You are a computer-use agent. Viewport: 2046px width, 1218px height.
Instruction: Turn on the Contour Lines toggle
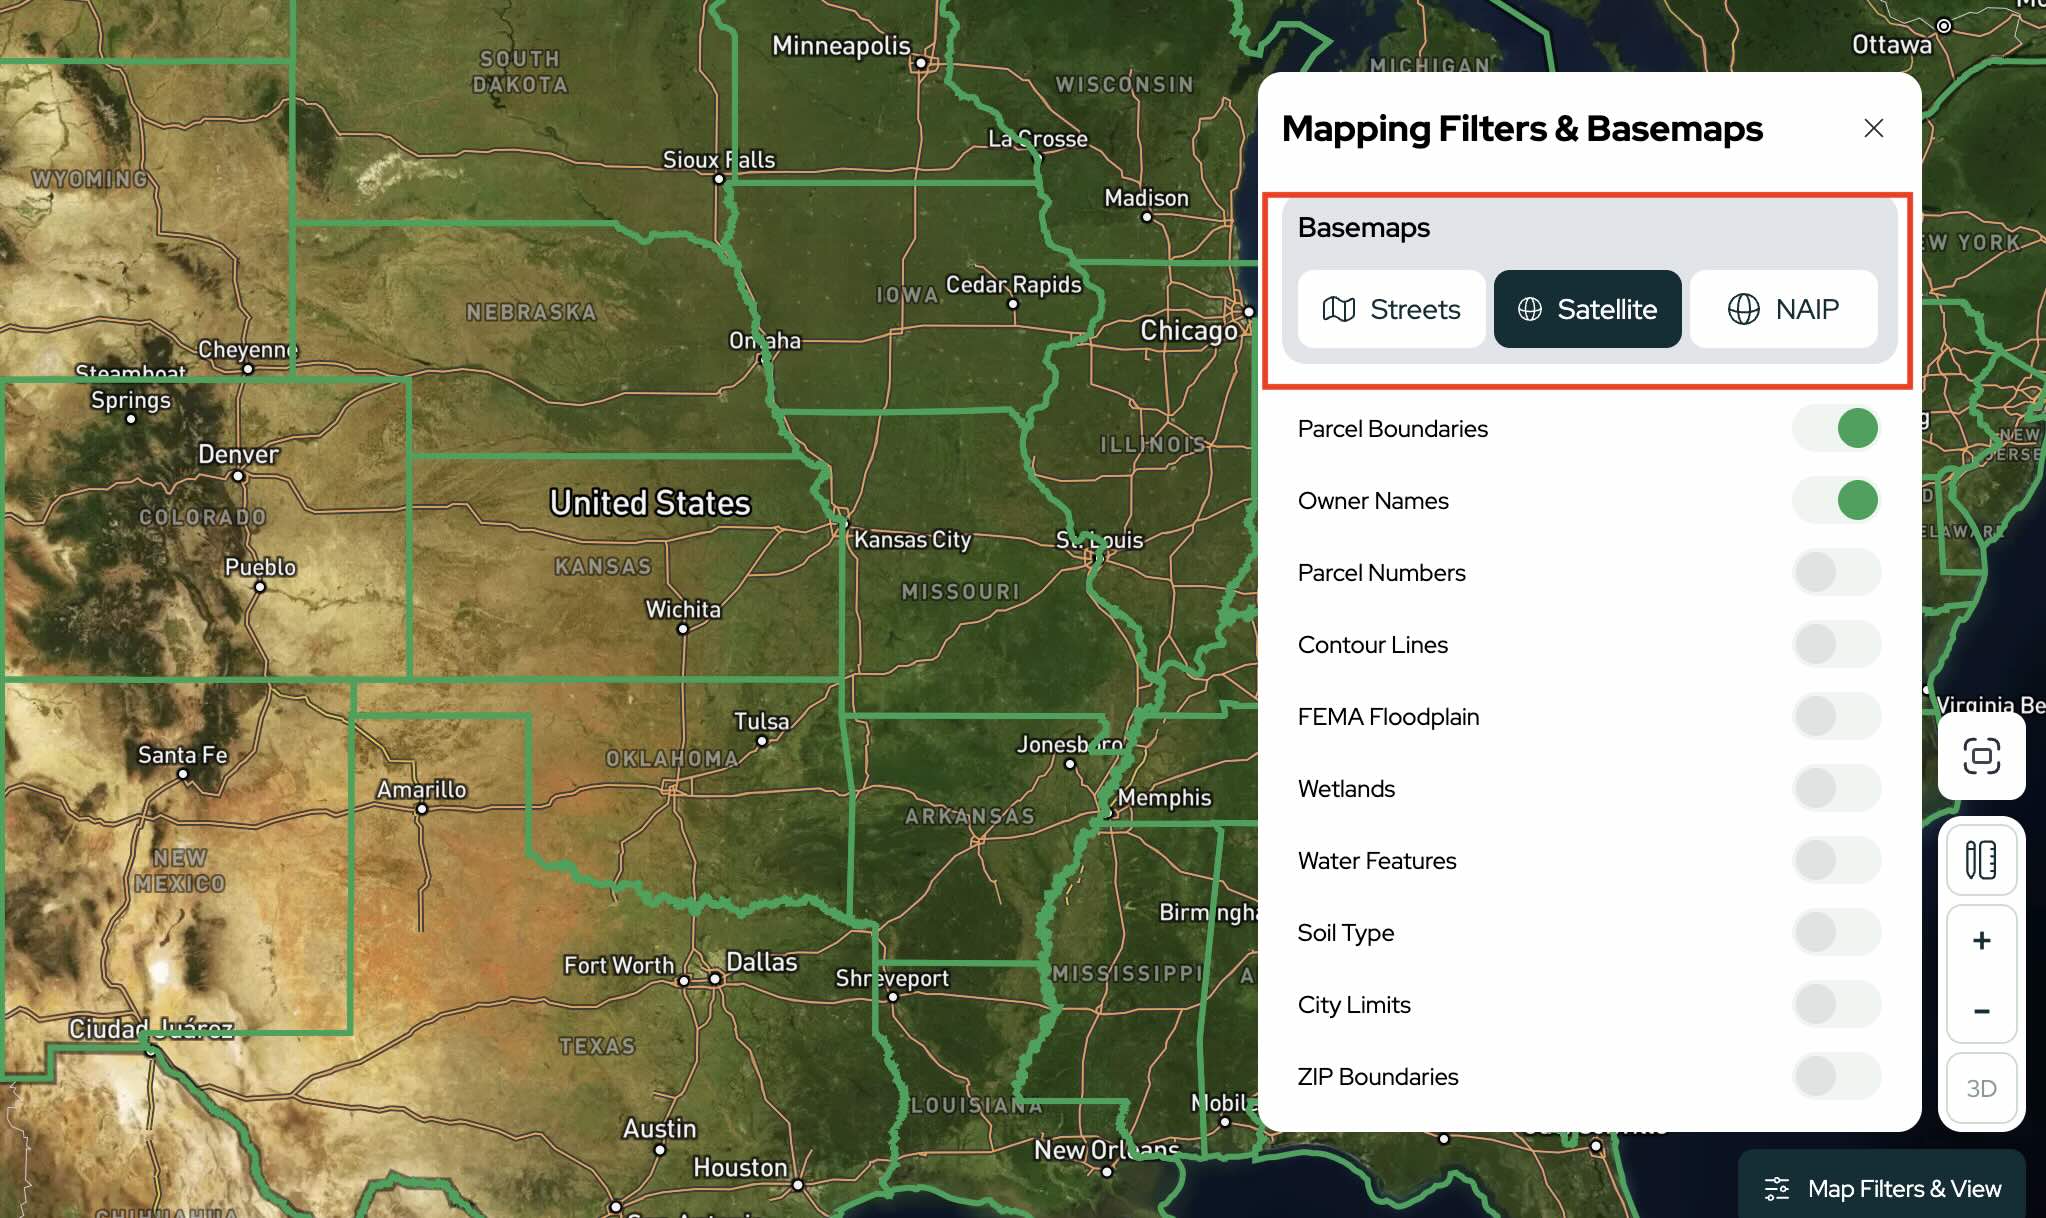click(x=1836, y=644)
